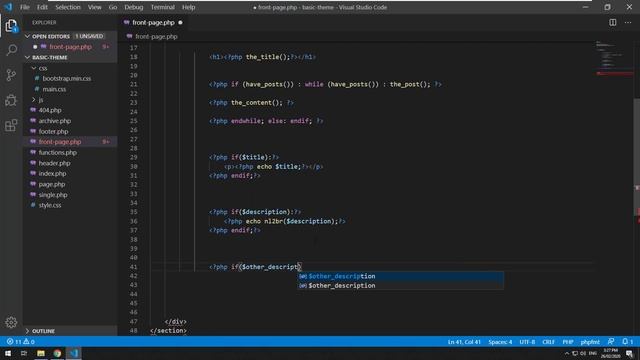Collapse the BASIC-THEME folder section
The width and height of the screenshot is (640, 360).
click(x=27, y=58)
